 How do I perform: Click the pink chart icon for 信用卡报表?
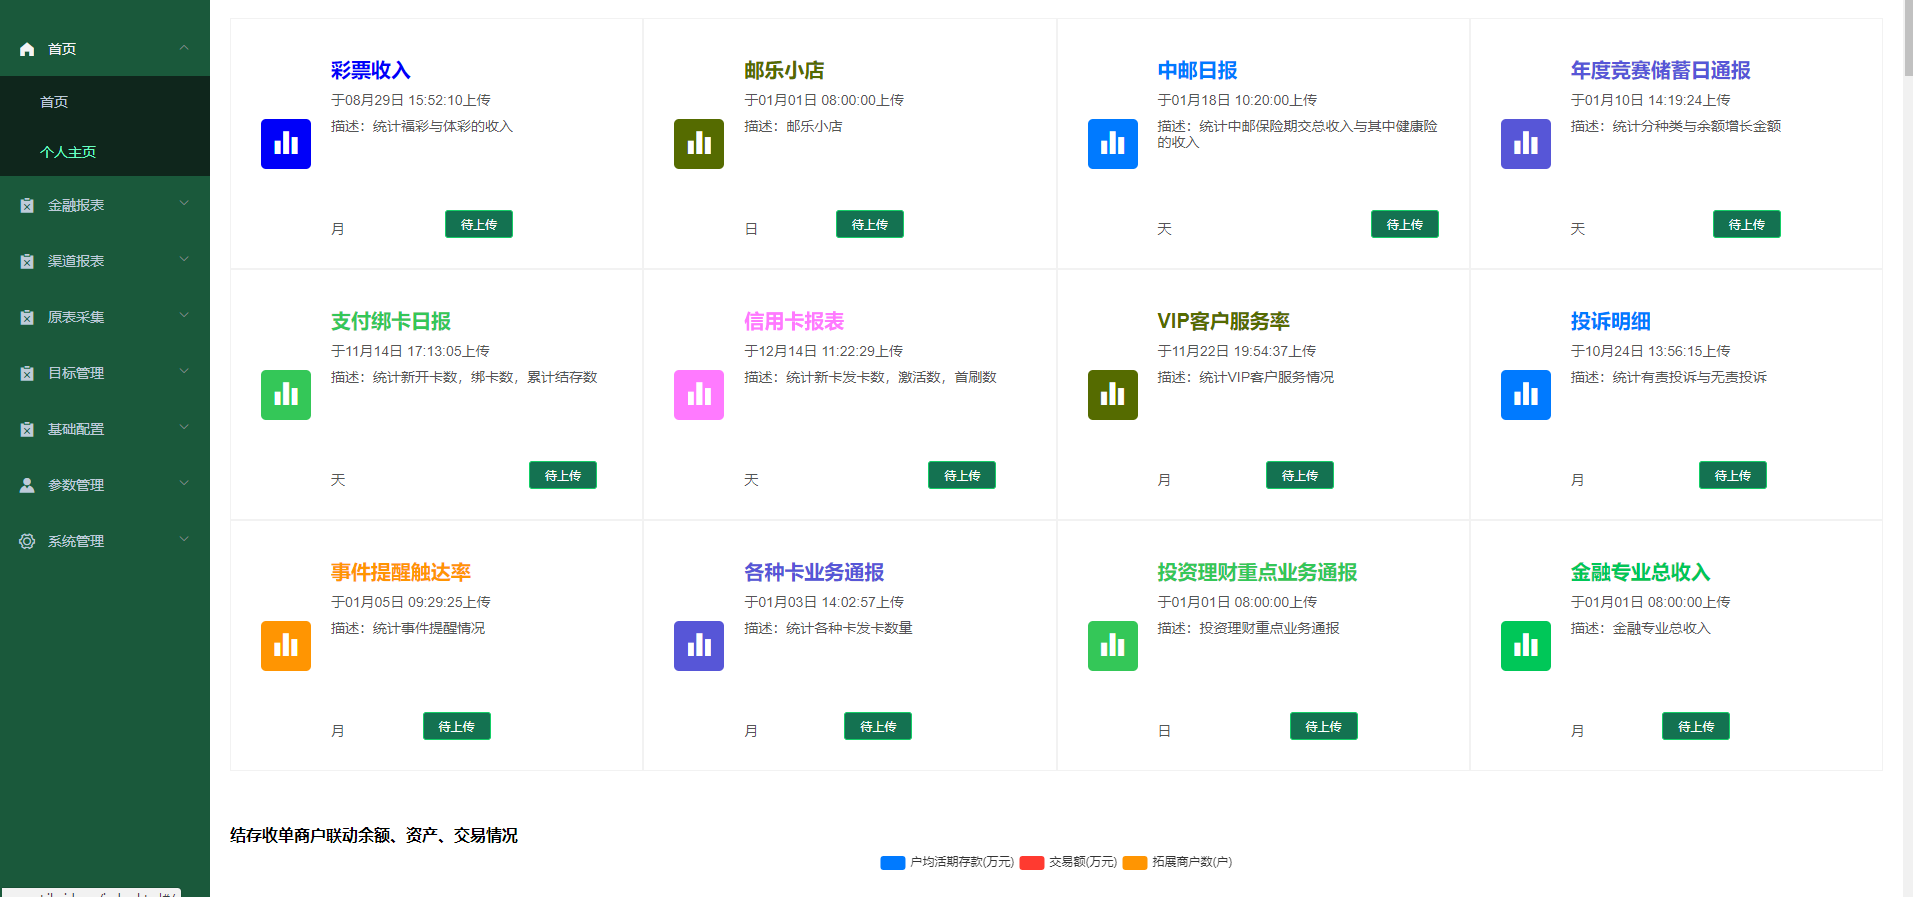pos(698,395)
